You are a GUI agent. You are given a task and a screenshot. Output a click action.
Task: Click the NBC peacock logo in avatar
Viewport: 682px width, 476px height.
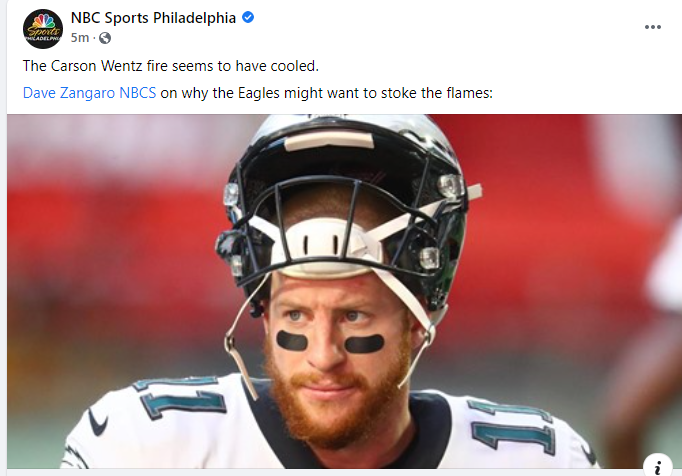(43, 21)
